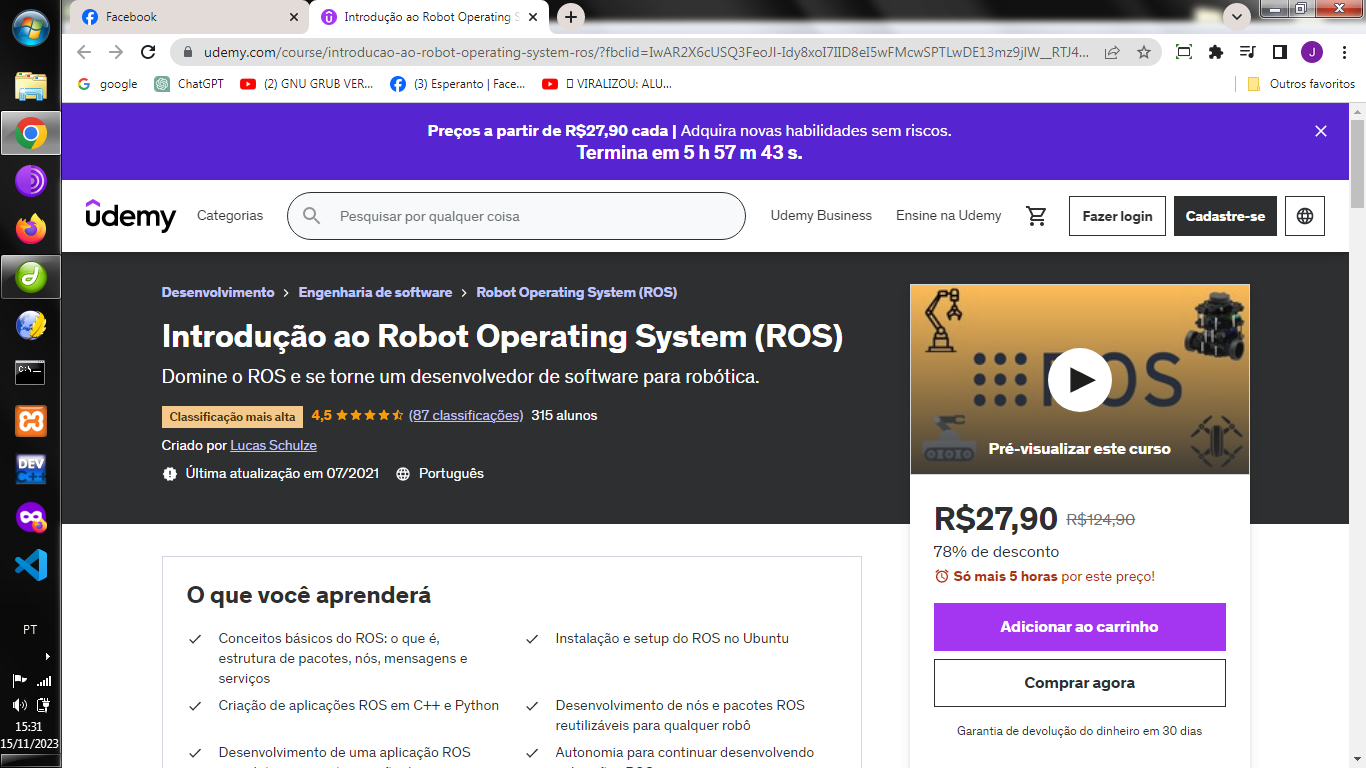Go forward in browser history

tap(116, 52)
